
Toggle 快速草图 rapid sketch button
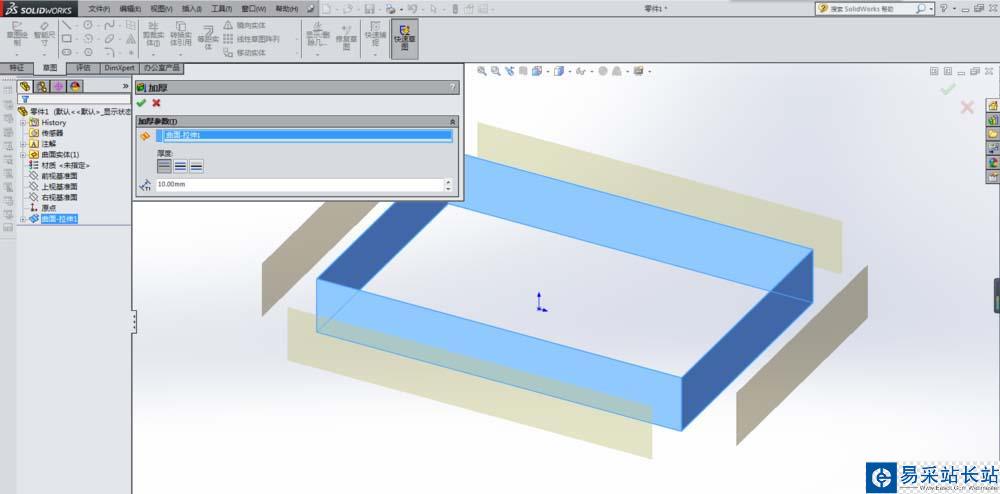coord(404,38)
